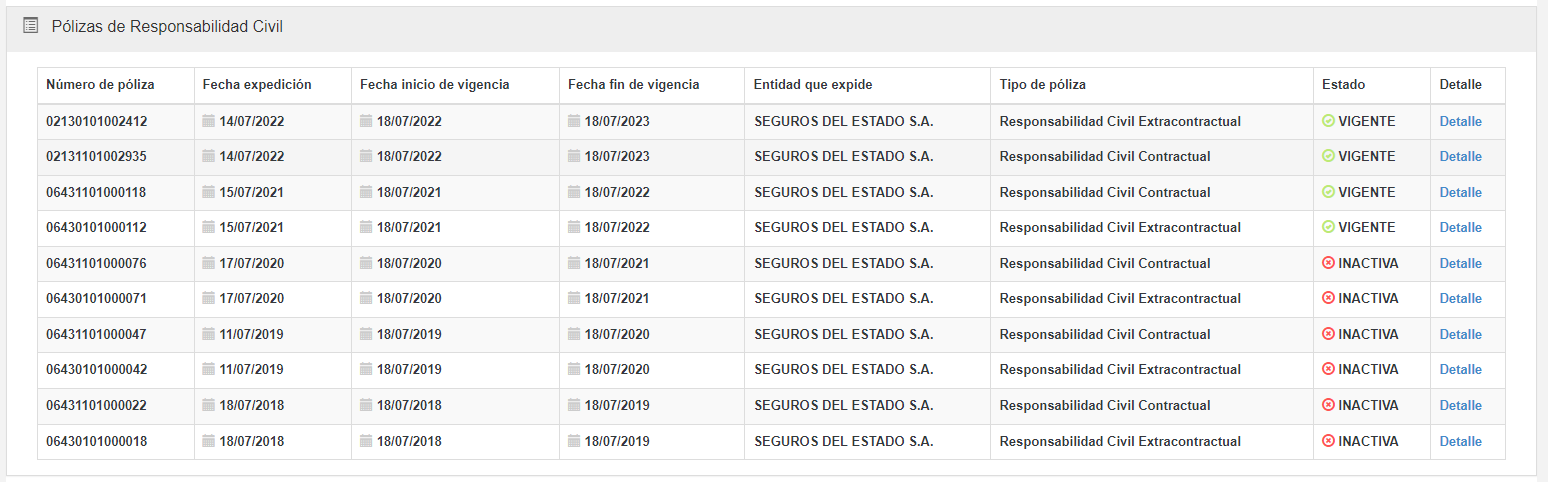Click green VIGENTE check icon for policy 02131101002935
The height and width of the screenshot is (482, 1548).
(1328, 156)
